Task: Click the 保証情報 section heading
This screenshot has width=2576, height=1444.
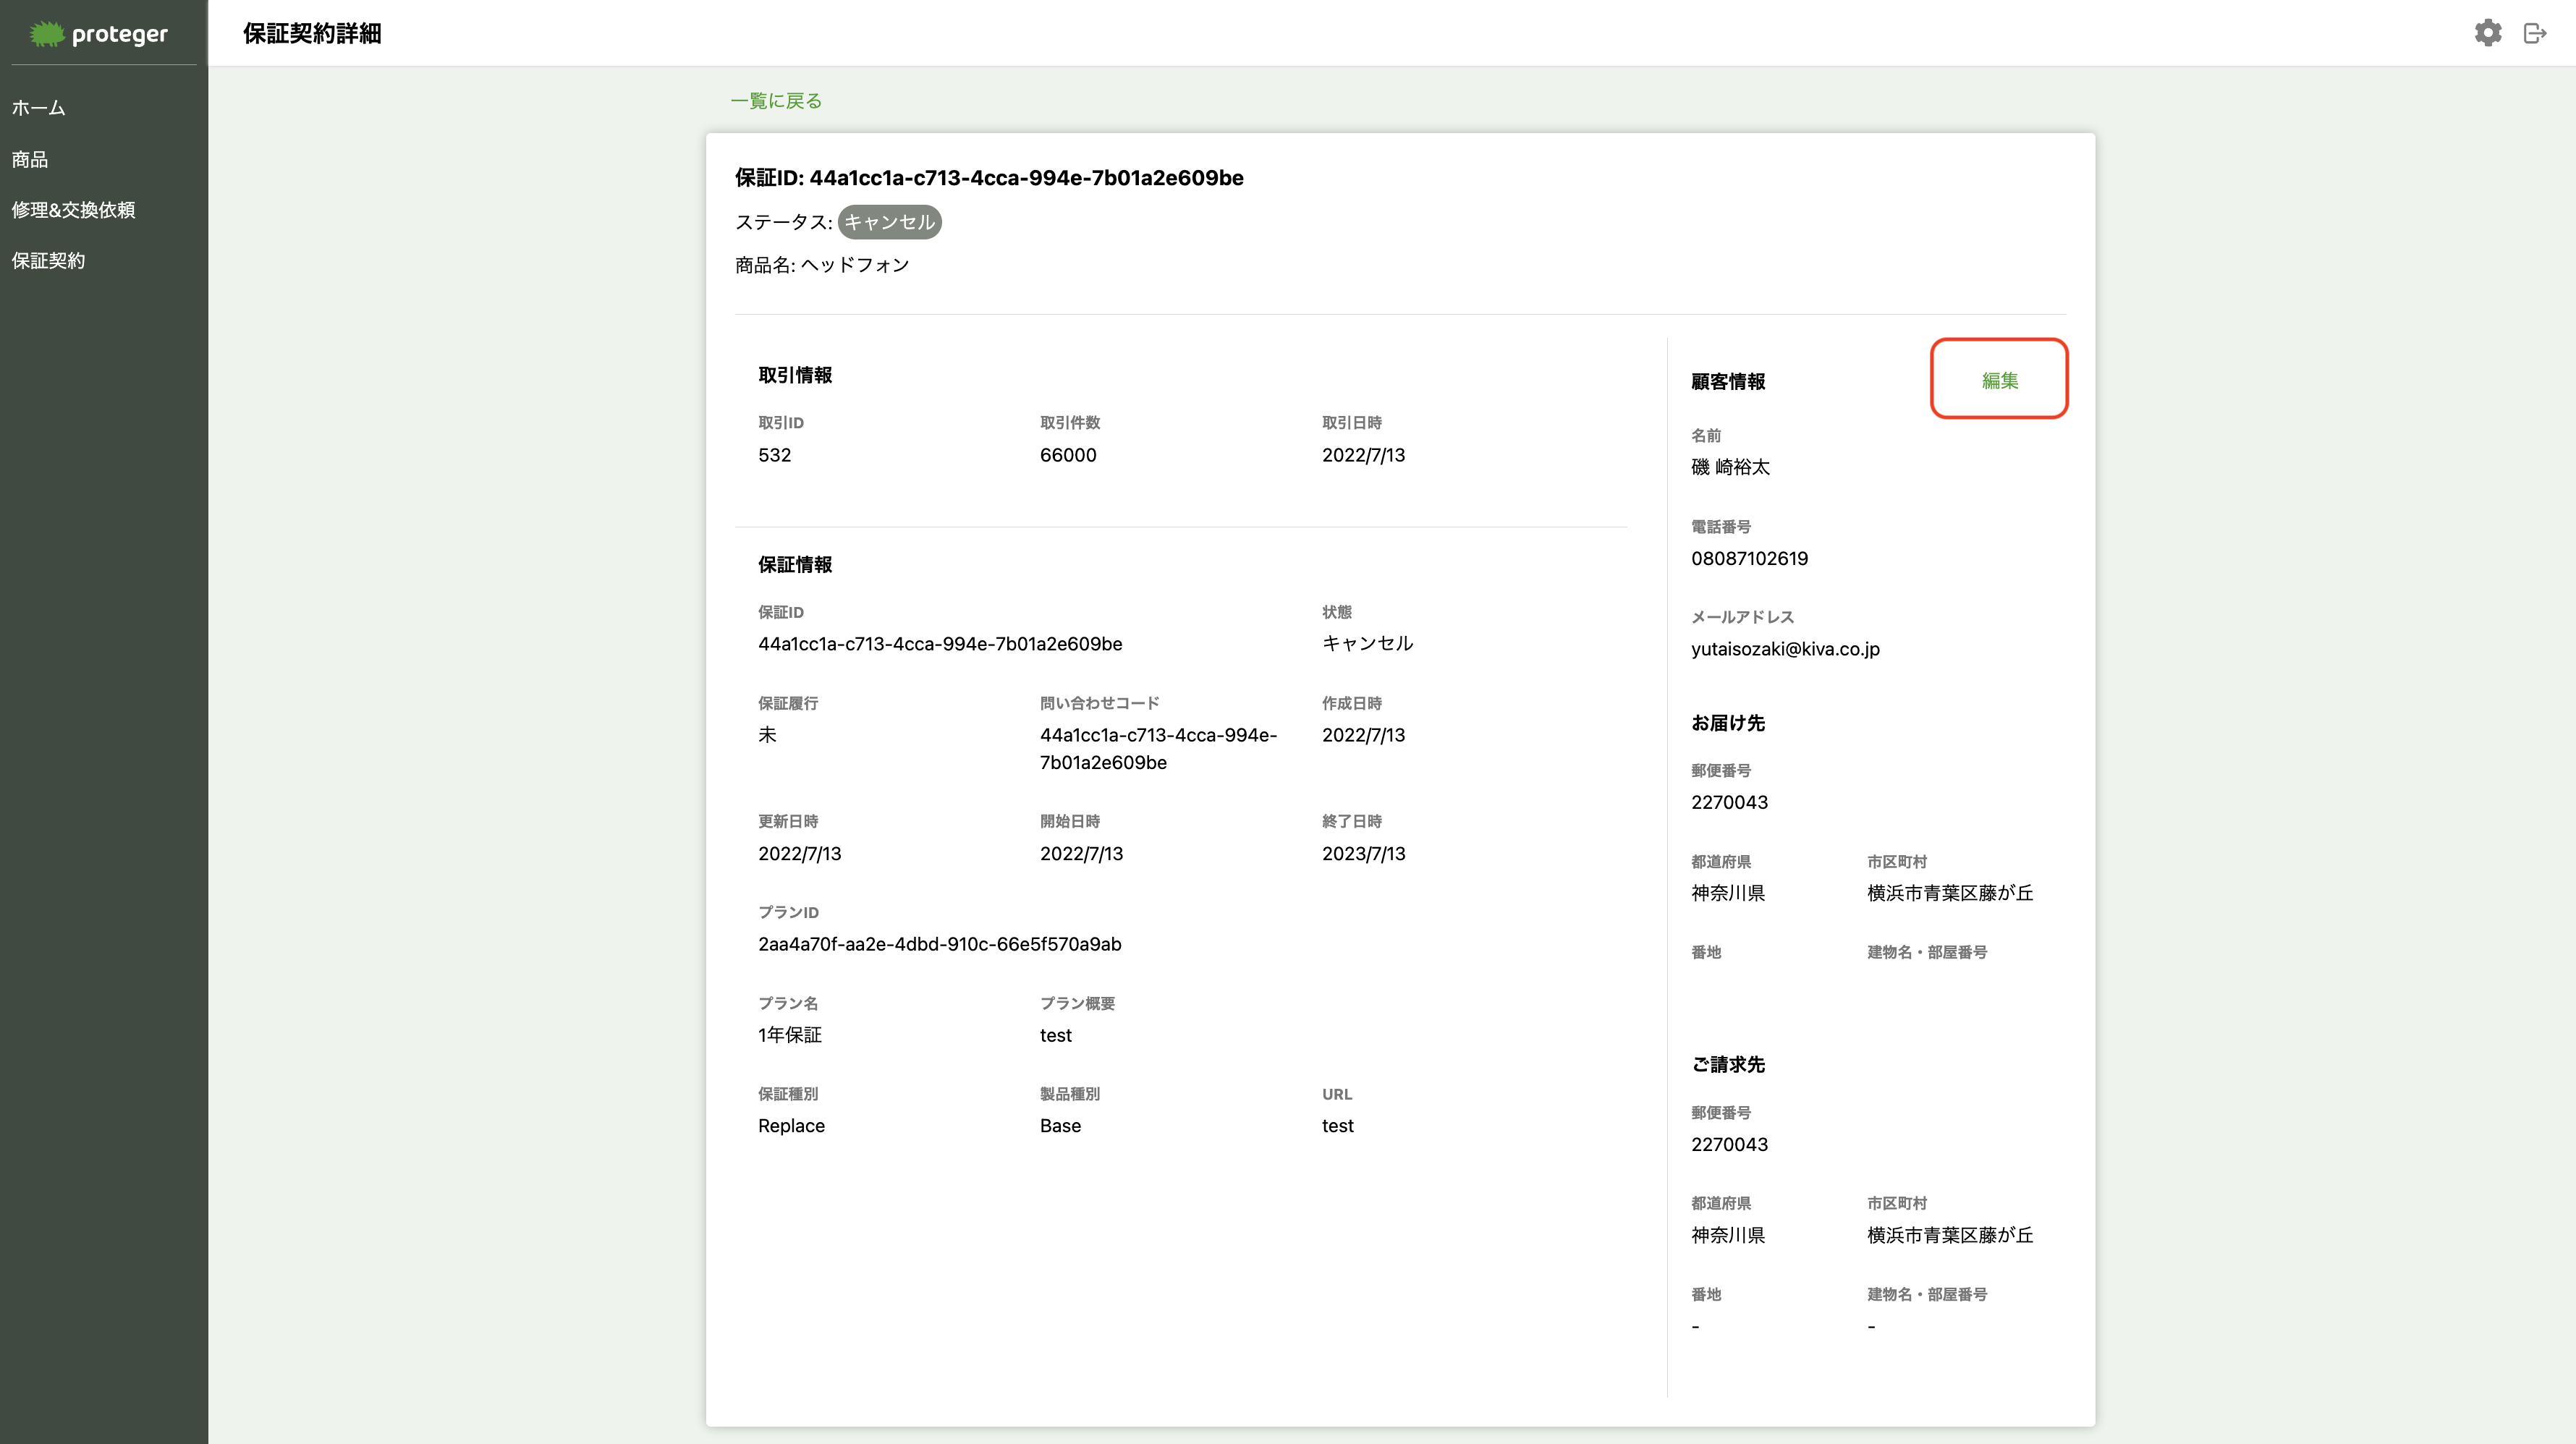Action: 795,565
